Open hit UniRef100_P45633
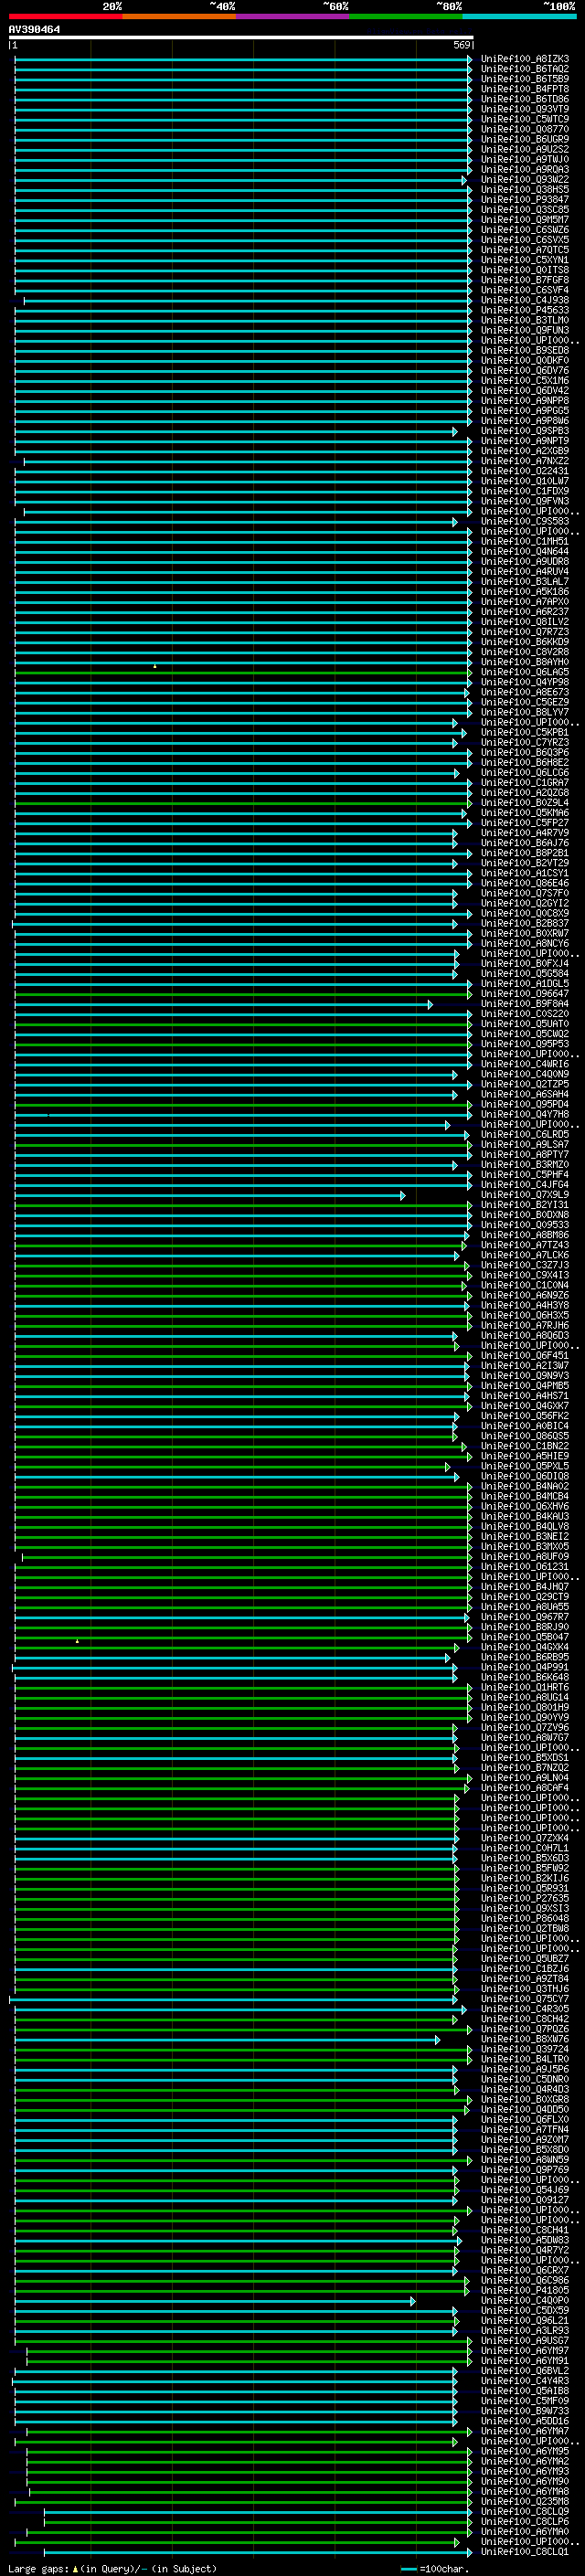Screen dimensions: 585x2576 525,310
